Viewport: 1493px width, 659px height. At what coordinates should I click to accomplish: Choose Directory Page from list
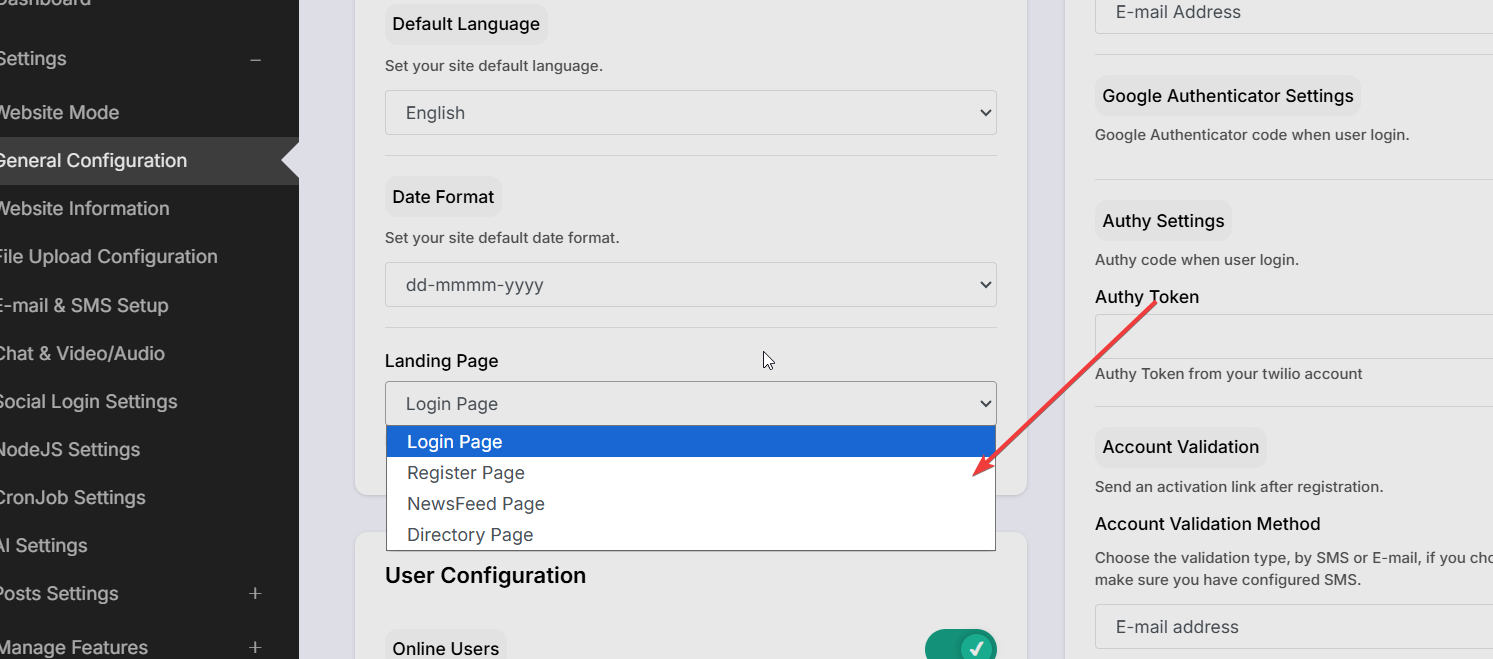(470, 535)
